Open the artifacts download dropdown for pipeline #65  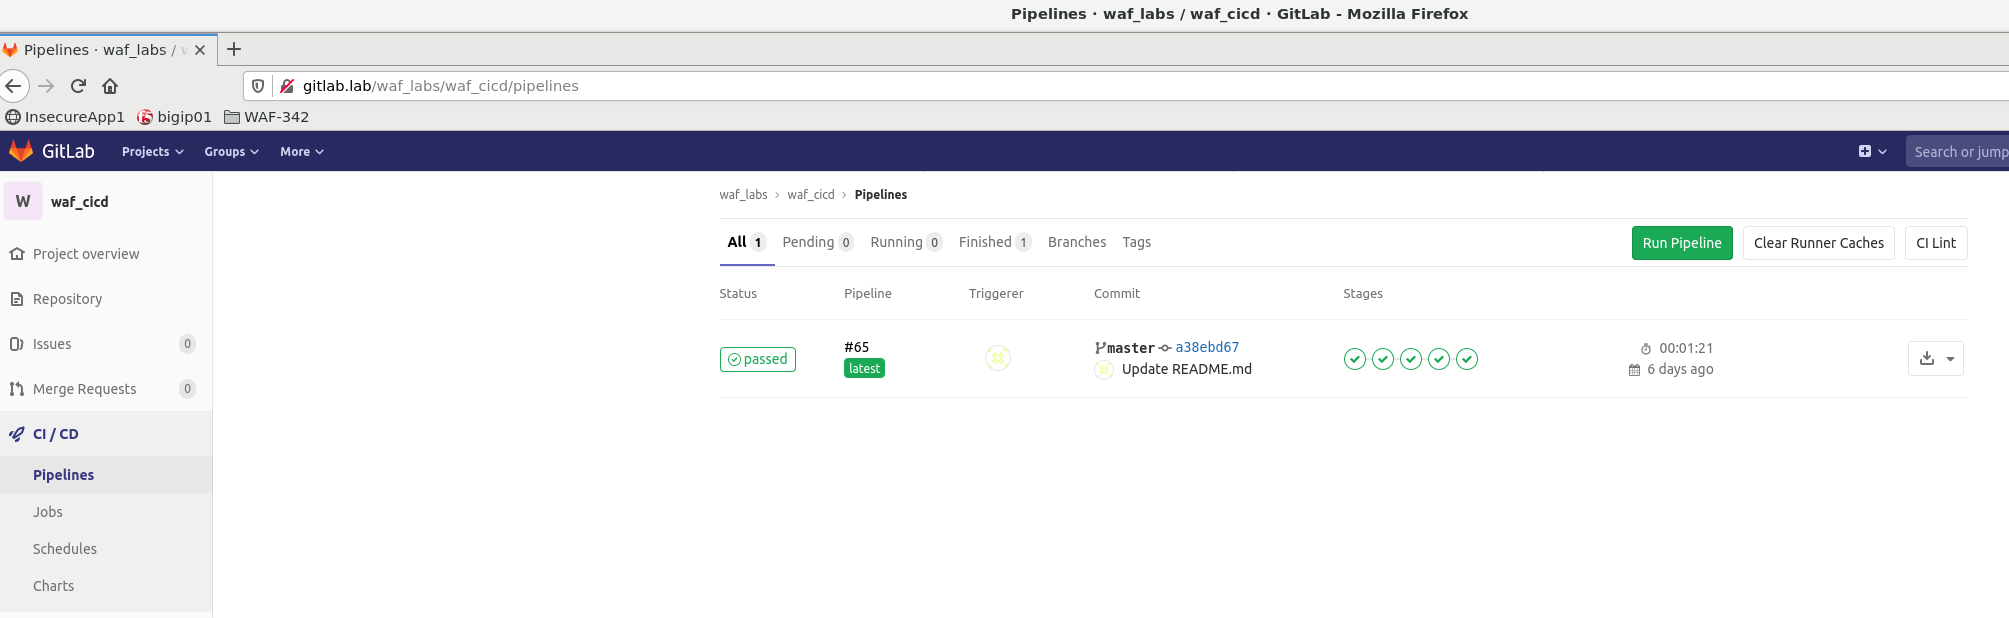pyautogui.click(x=1936, y=358)
